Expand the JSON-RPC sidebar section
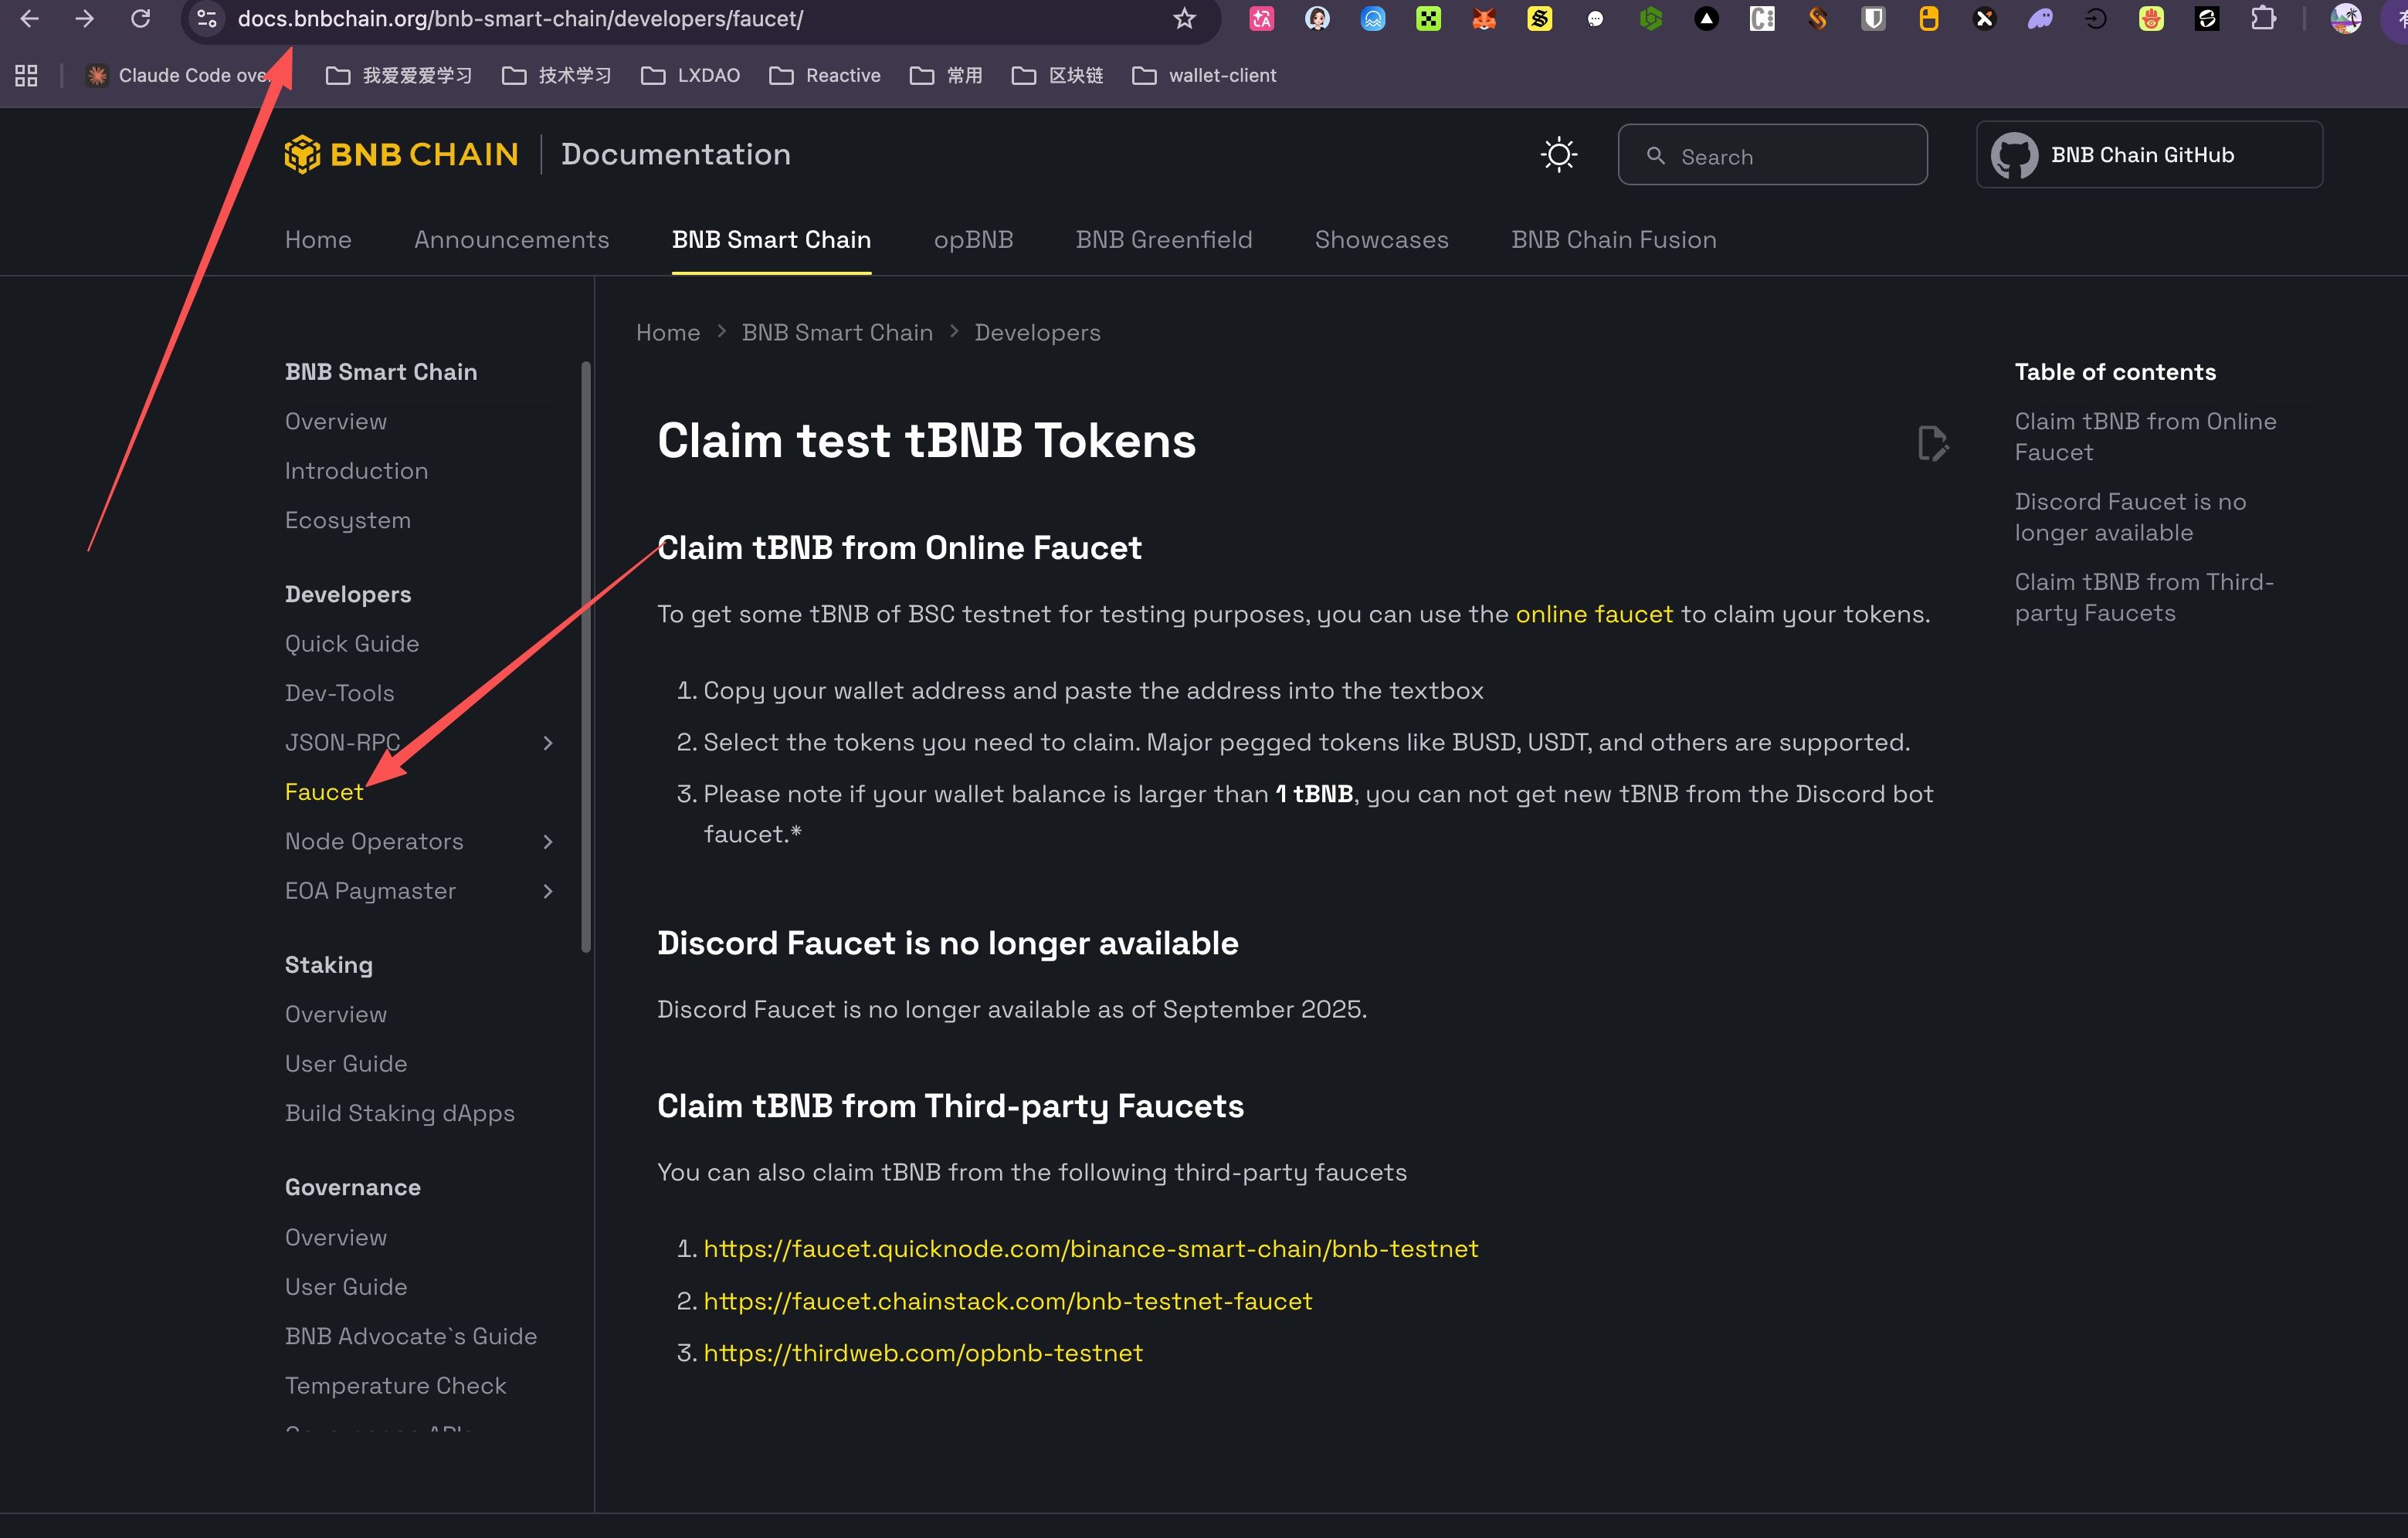 pos(547,743)
